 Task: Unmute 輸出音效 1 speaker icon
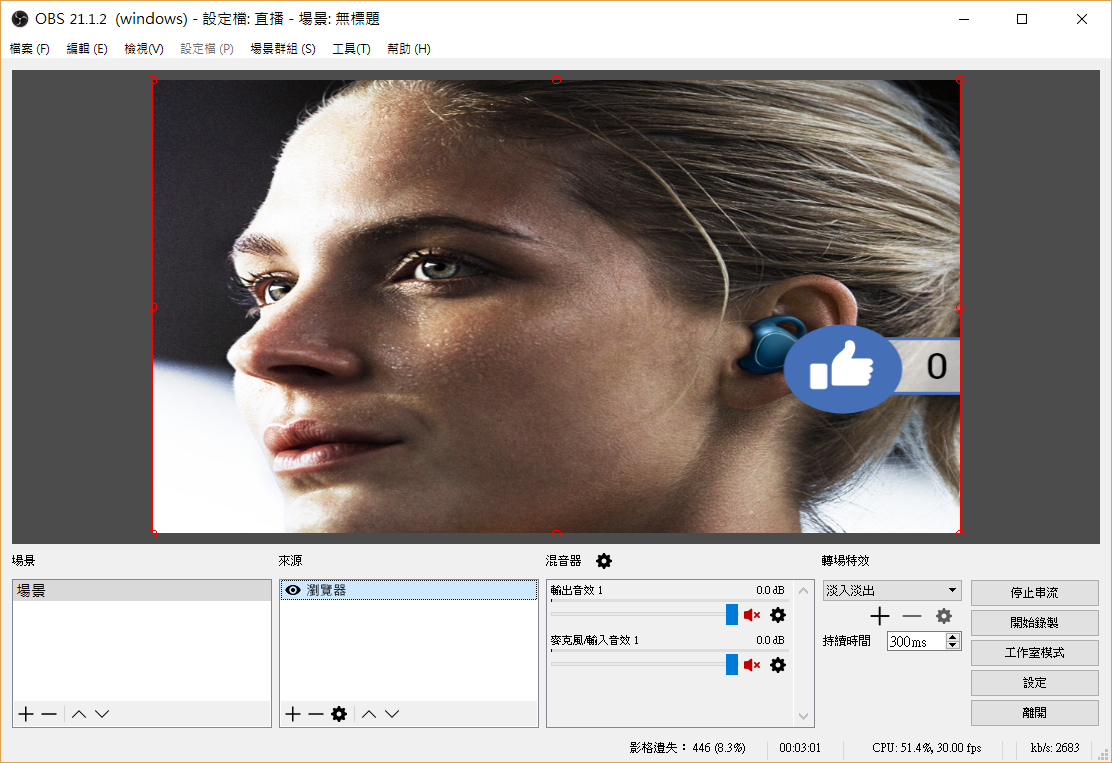tap(752, 615)
